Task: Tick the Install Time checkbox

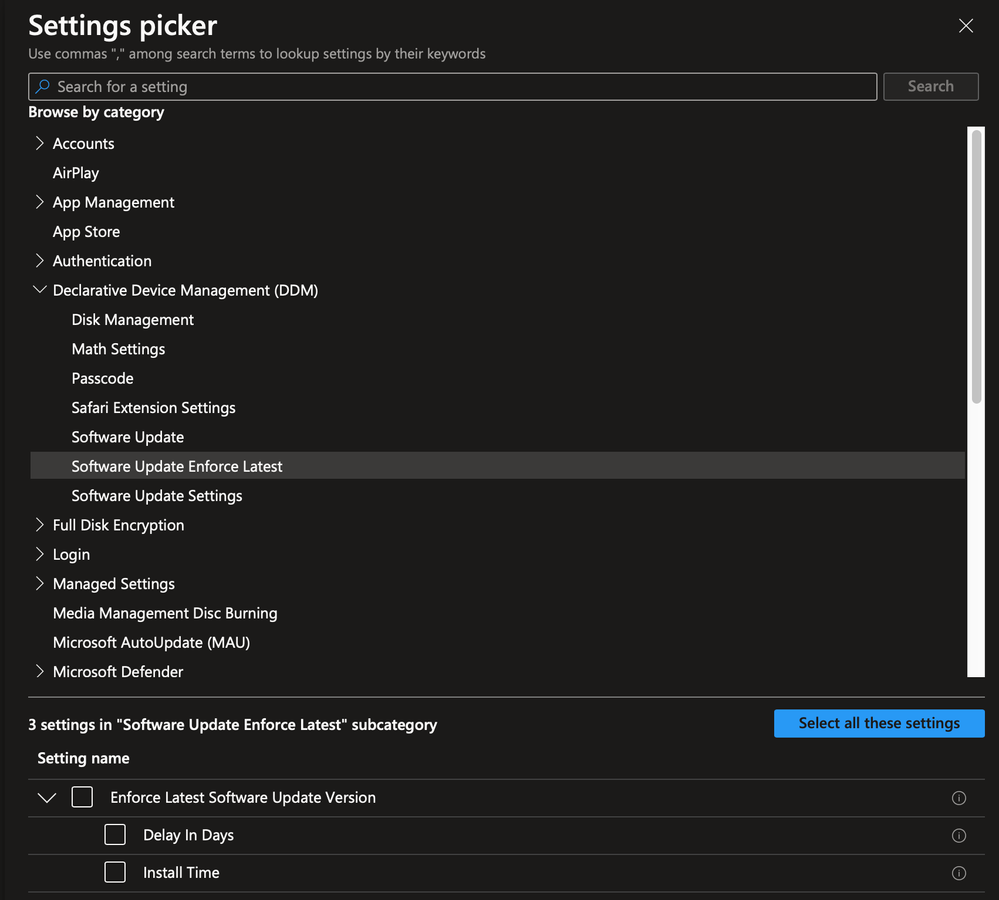Action: pyautogui.click(x=115, y=873)
